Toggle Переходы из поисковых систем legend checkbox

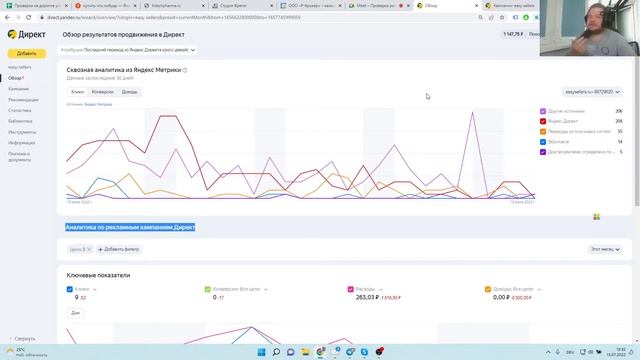[x=543, y=131]
